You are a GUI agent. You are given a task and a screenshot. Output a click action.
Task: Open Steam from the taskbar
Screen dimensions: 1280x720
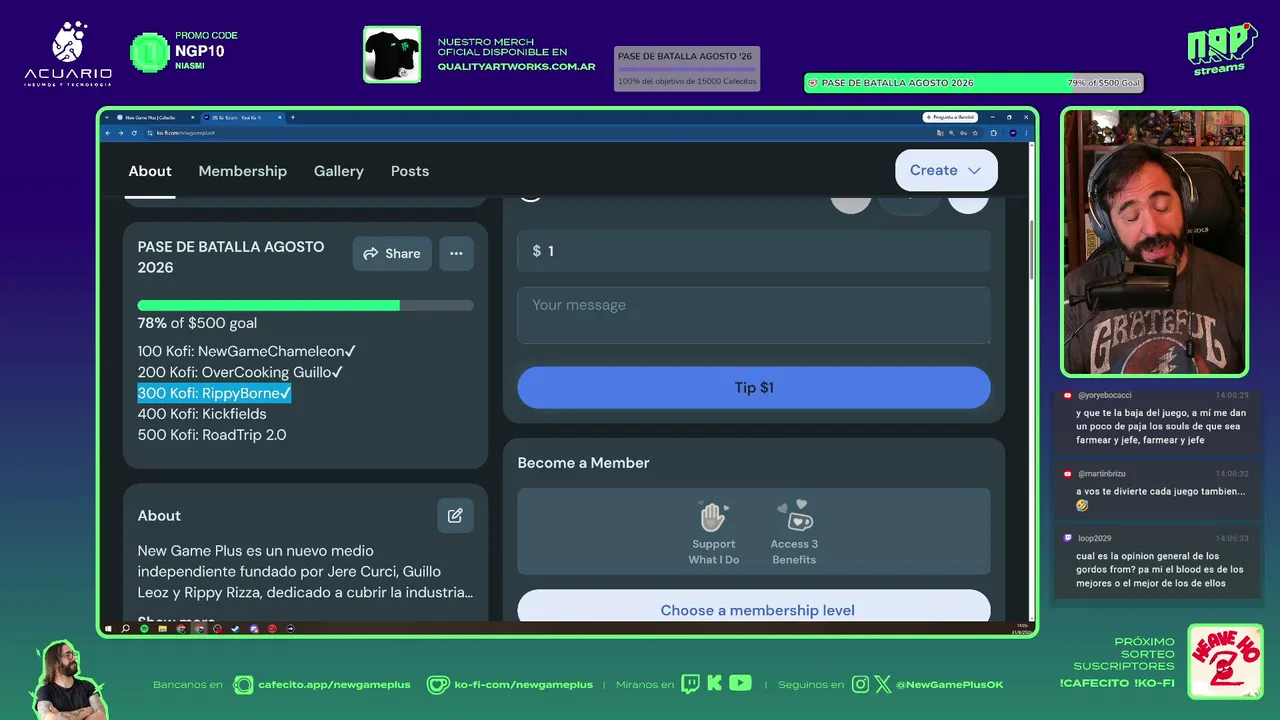(235, 629)
